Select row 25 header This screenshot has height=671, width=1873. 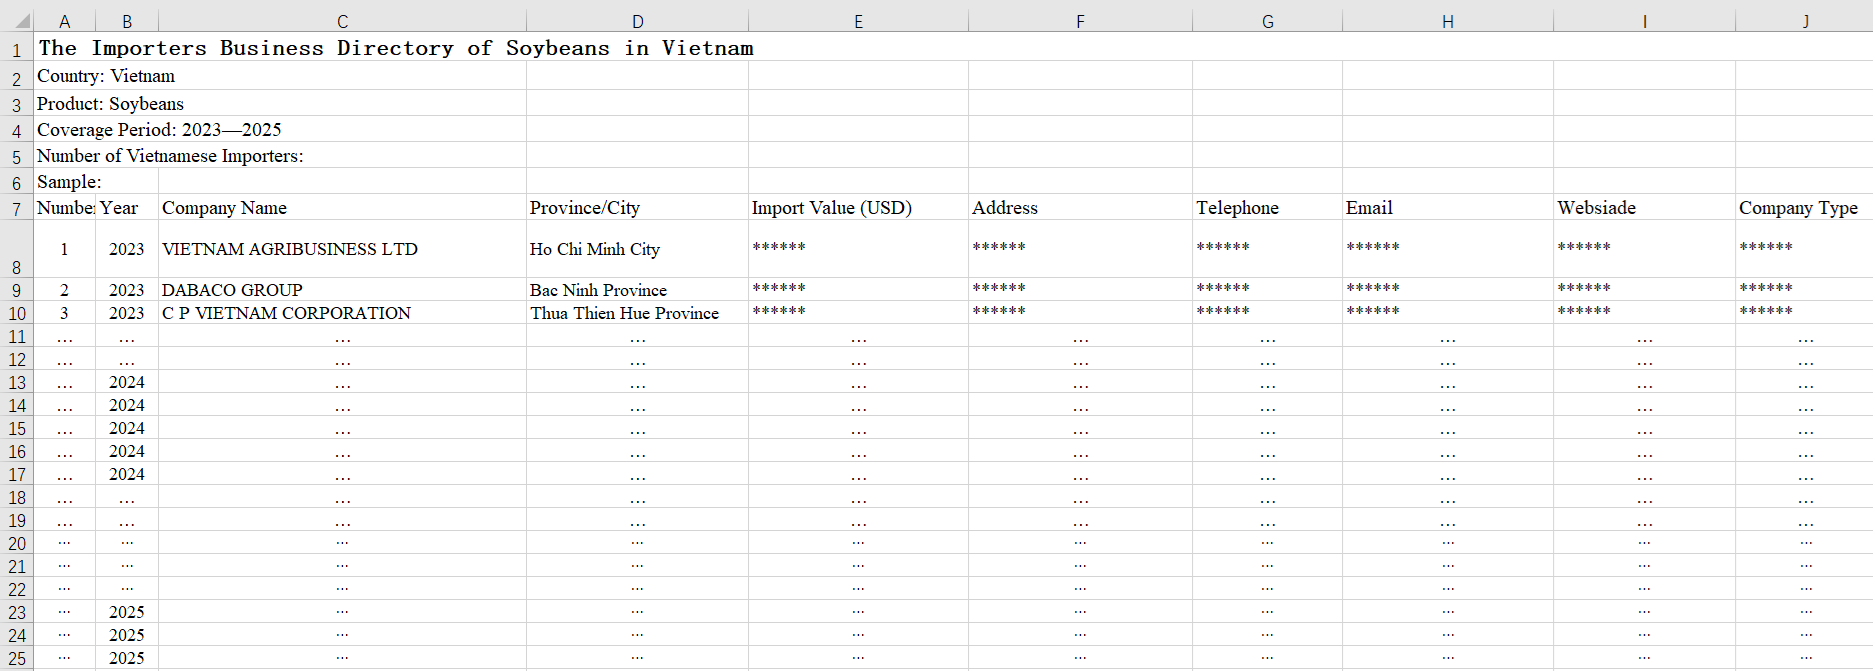tap(16, 659)
